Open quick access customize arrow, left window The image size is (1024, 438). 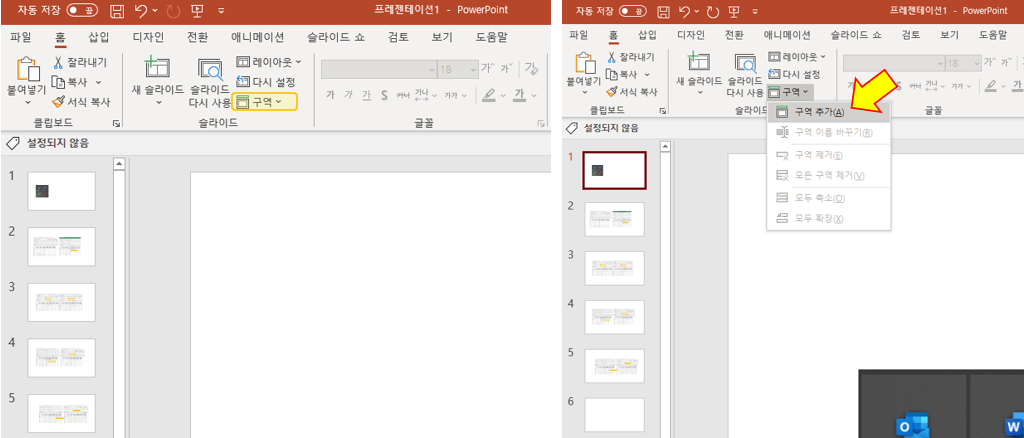click(x=221, y=10)
